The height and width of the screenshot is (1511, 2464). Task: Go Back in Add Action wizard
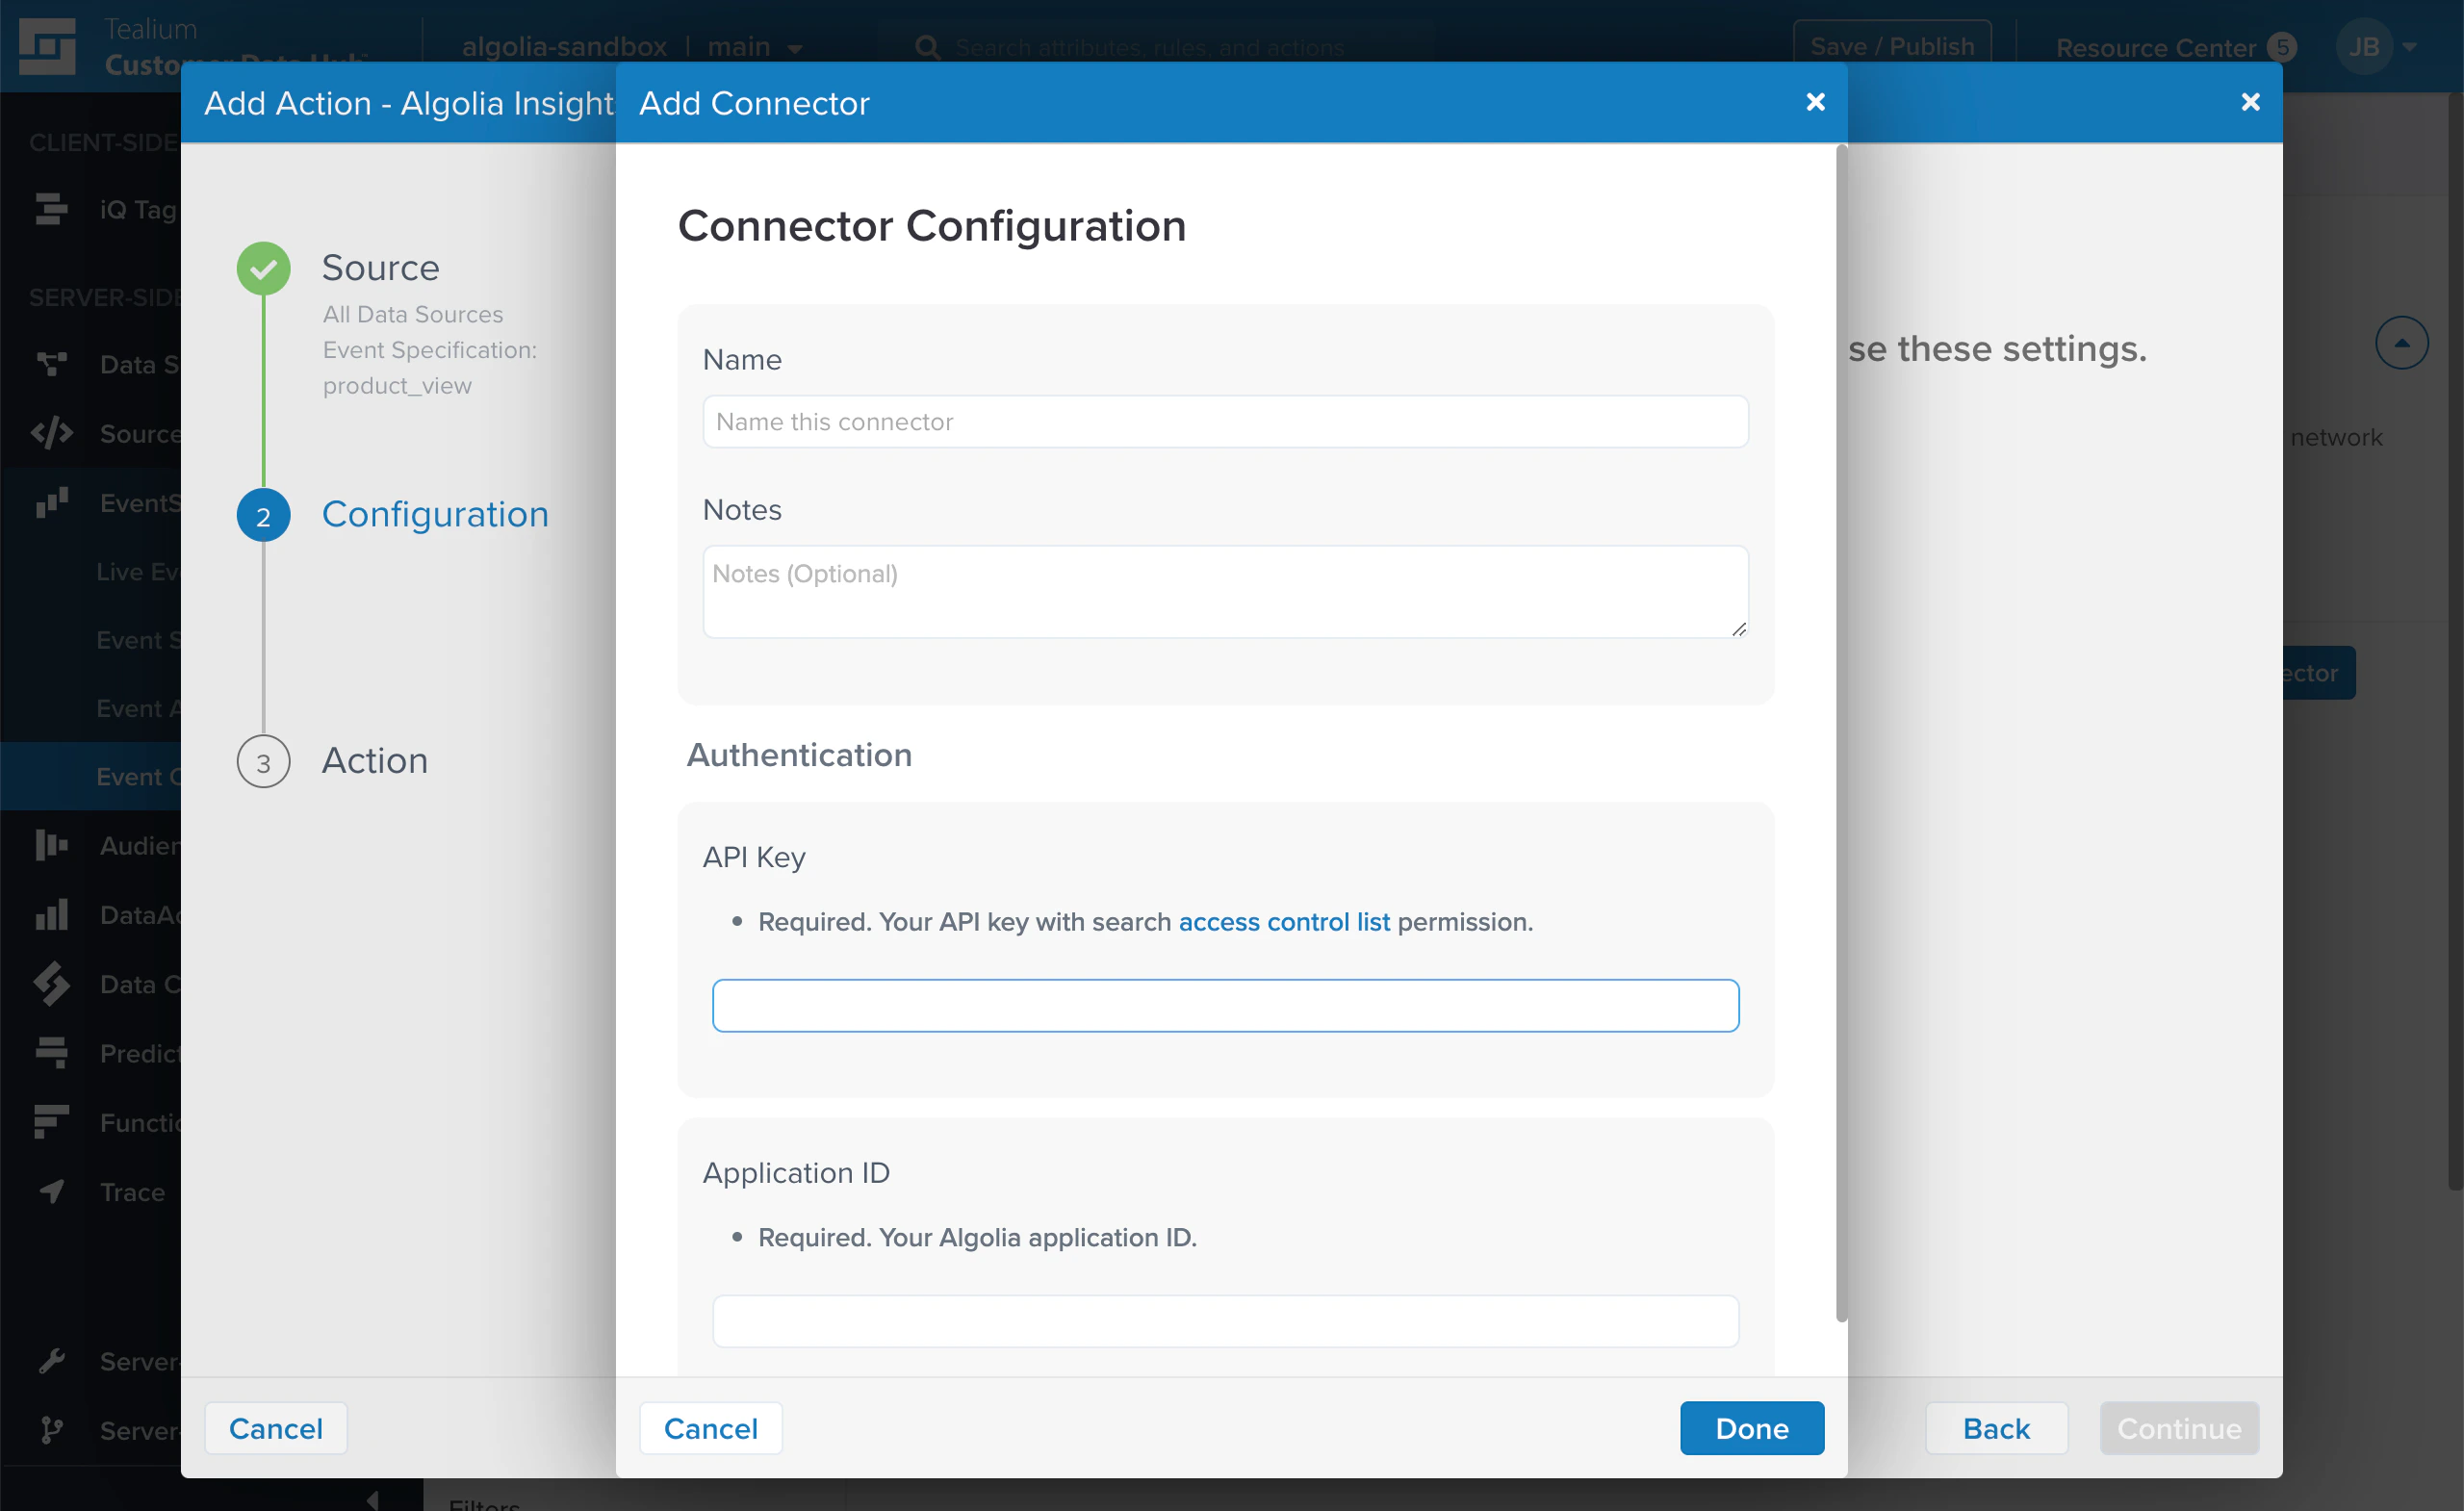pyautogui.click(x=1996, y=1428)
